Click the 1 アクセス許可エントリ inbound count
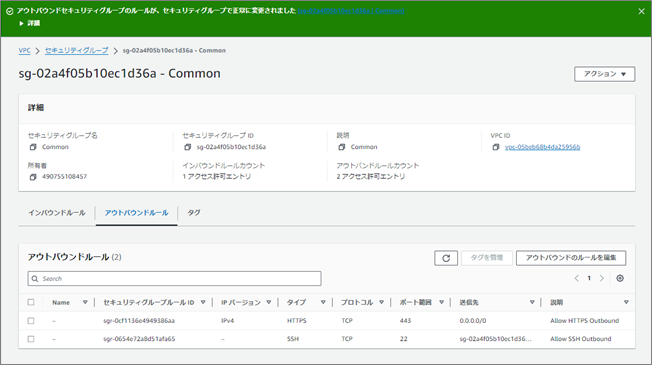 tap(217, 177)
